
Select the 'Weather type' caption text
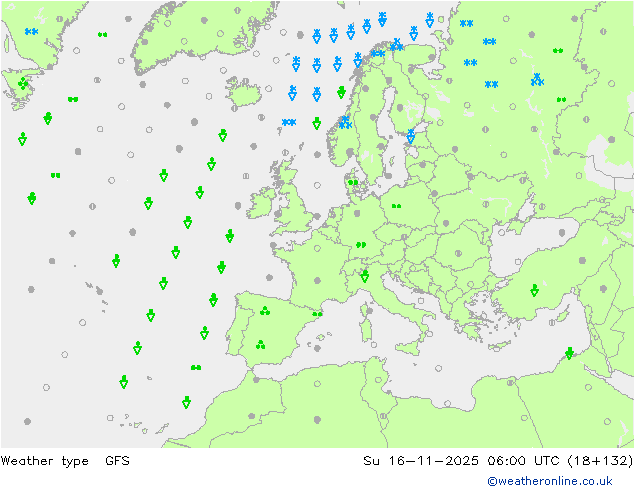(x=44, y=460)
